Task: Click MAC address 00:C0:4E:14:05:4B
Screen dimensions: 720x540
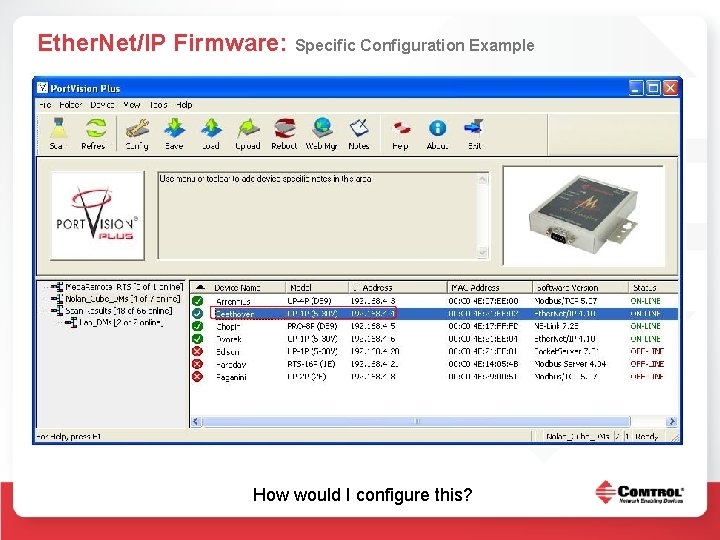Action: [x=483, y=364]
